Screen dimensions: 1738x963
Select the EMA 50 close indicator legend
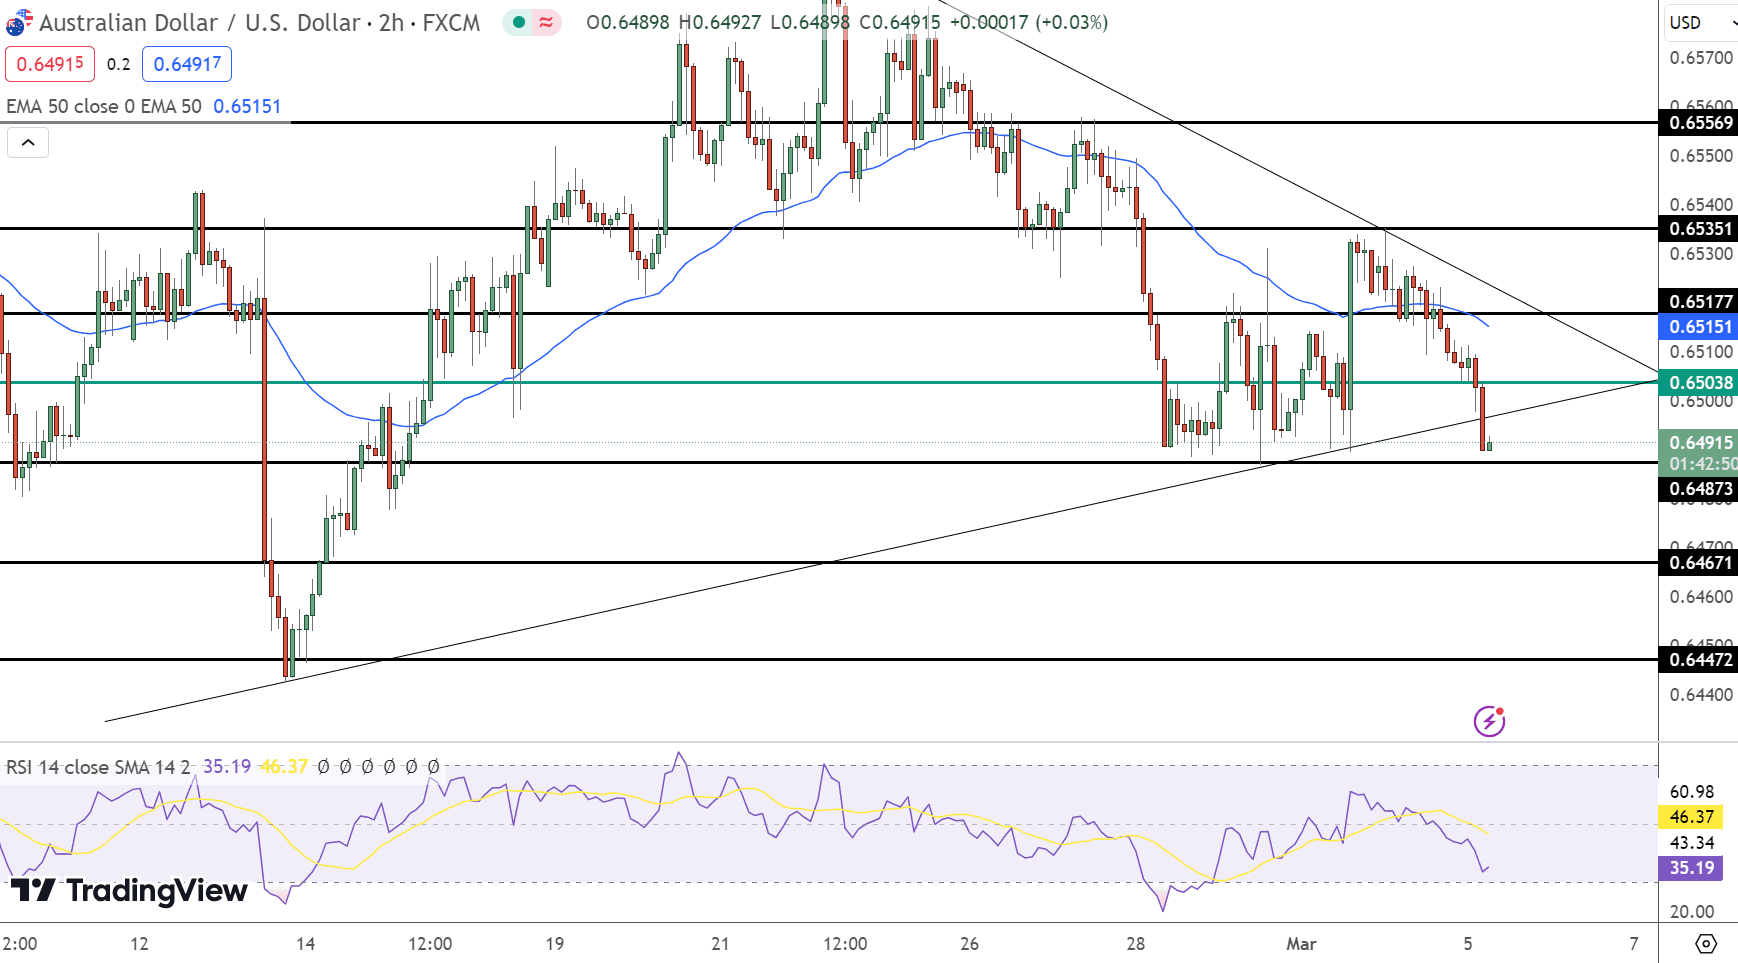(104, 106)
